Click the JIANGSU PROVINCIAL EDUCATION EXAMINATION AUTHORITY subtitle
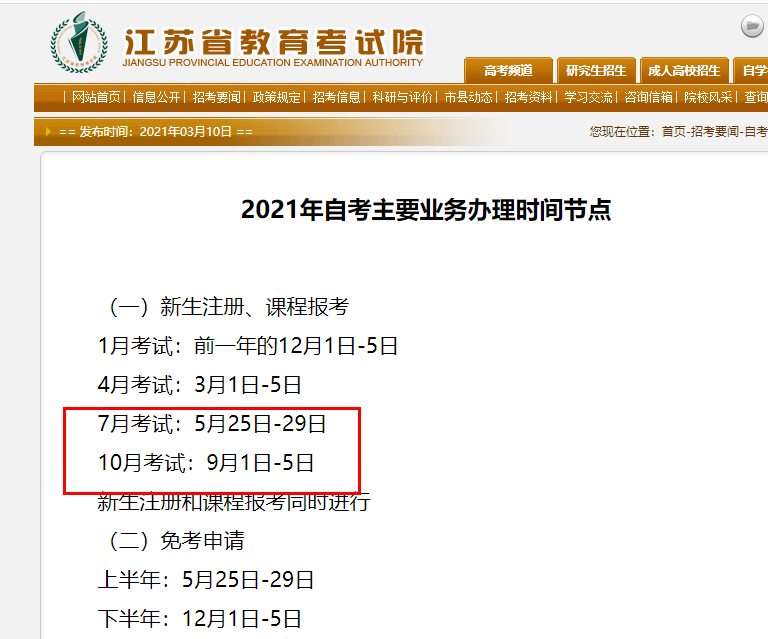This screenshot has width=768, height=639. [272, 63]
